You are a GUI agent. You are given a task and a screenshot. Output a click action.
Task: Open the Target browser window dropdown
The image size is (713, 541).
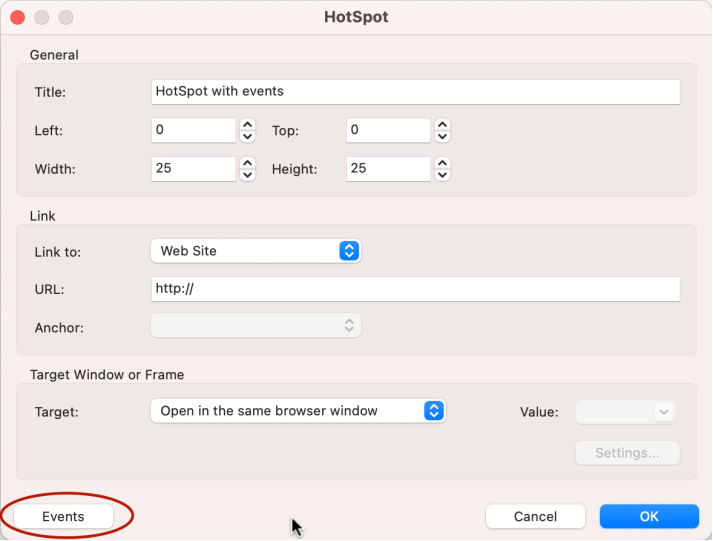298,411
